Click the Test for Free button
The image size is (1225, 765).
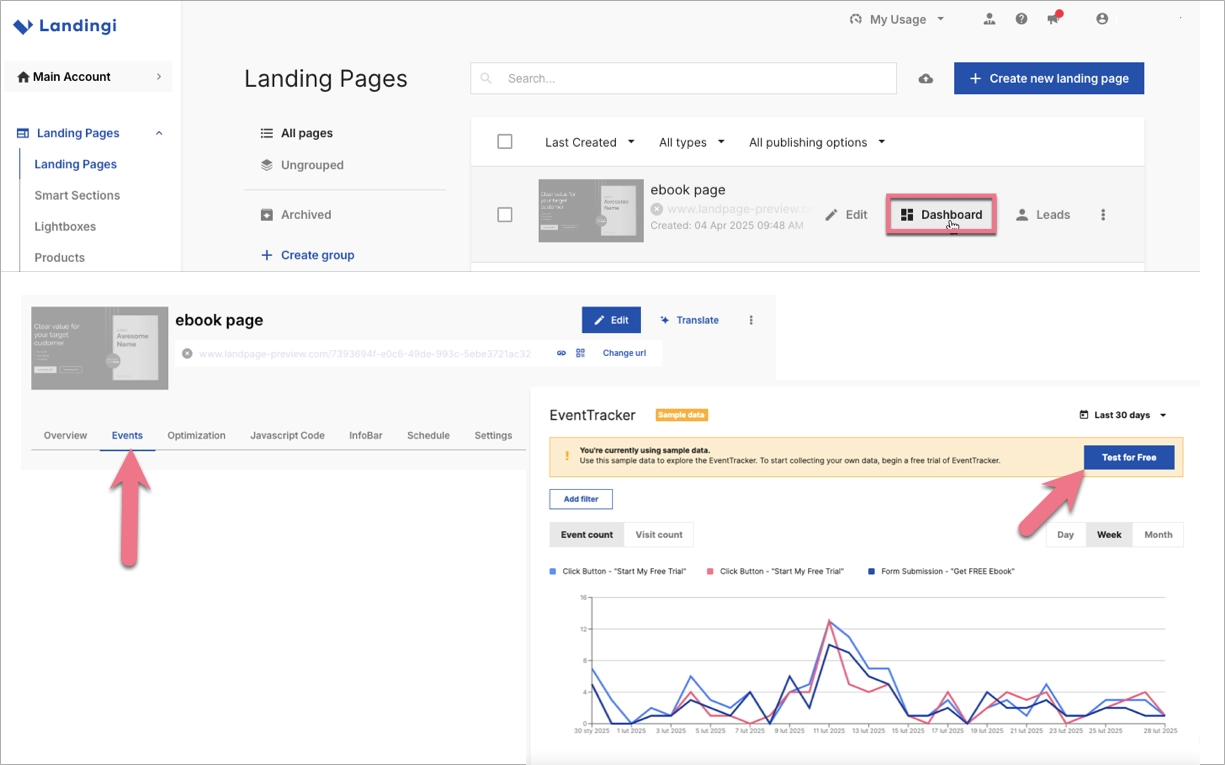click(x=1129, y=457)
